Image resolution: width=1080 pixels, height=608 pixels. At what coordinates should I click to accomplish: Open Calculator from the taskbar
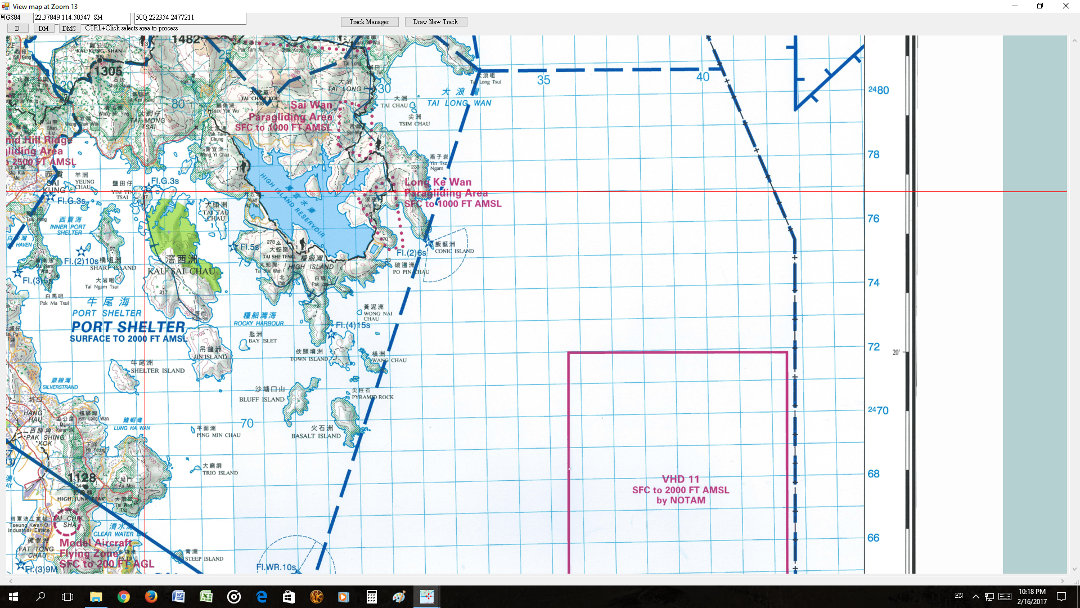click(371, 596)
